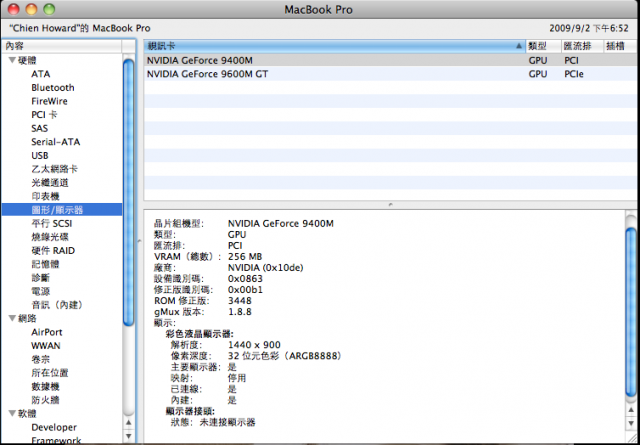Select WWAN in the sidebar
This screenshot has height=445, width=640.
point(46,346)
